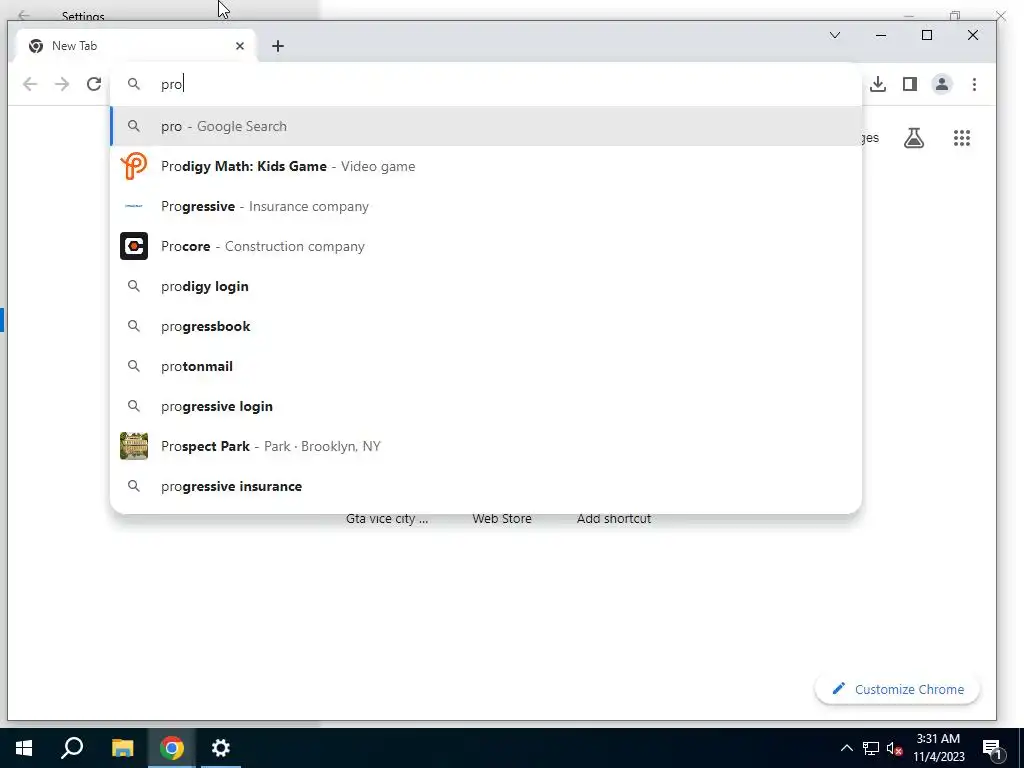The height and width of the screenshot is (768, 1024).
Task: Select the New Tab tab
Action: pos(135,46)
